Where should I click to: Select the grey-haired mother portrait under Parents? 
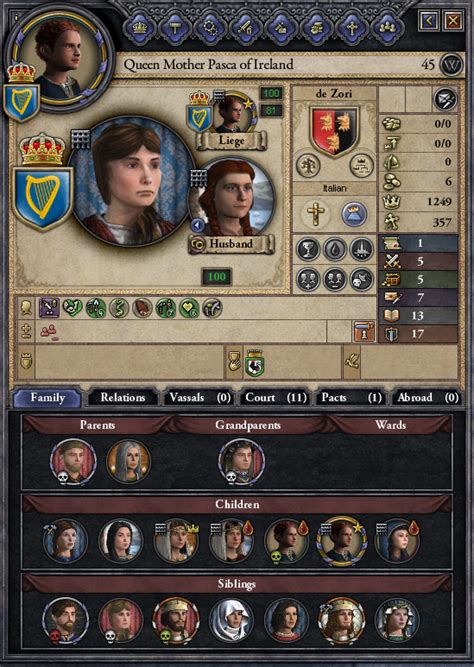pyautogui.click(x=128, y=462)
